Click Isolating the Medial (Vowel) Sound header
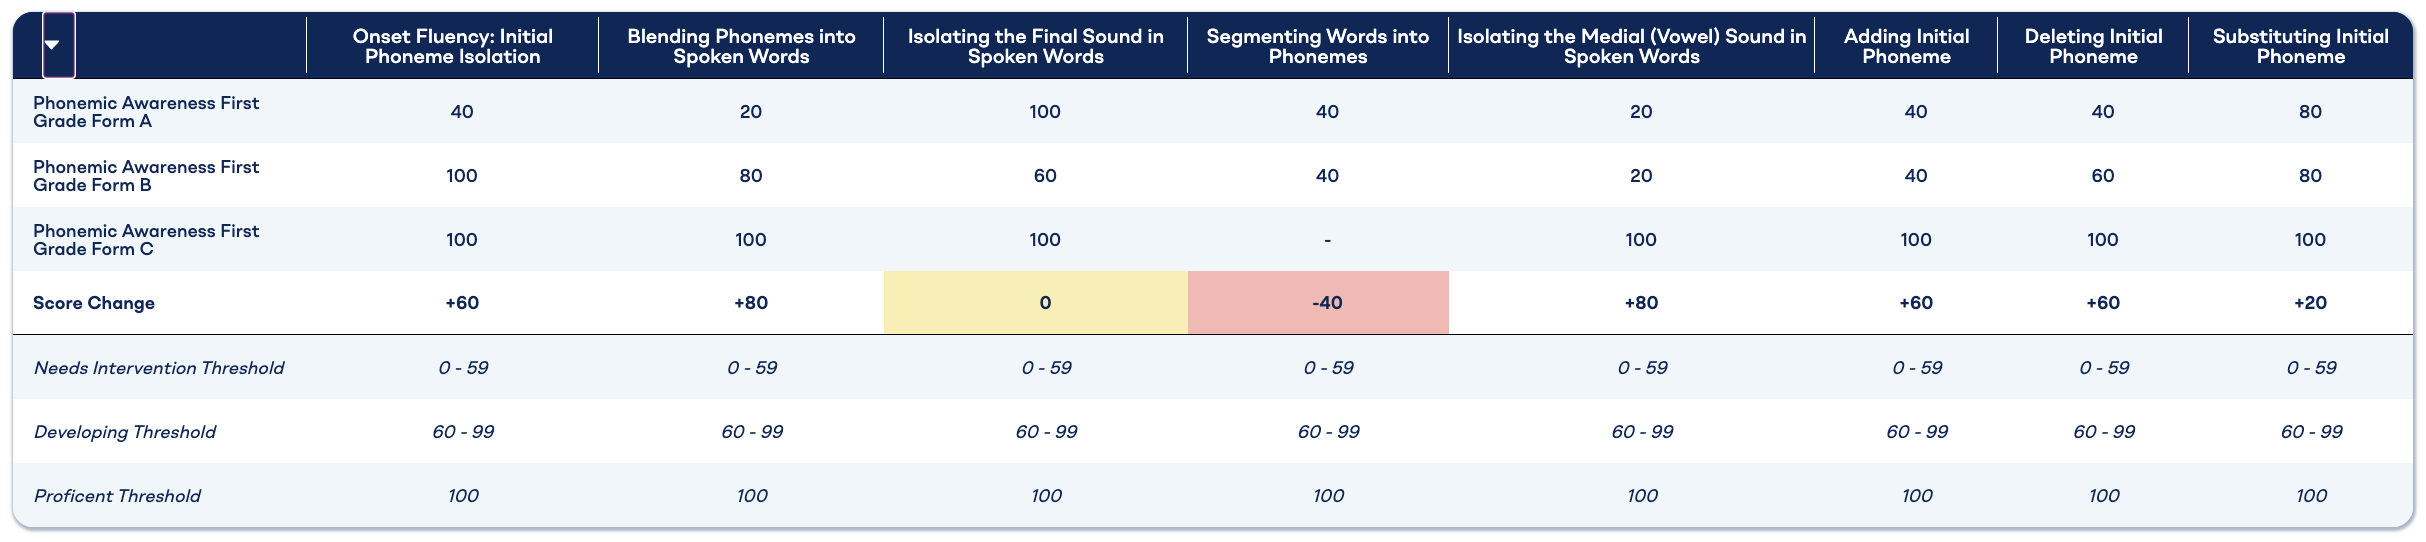The image size is (2426, 542). coord(1631,46)
